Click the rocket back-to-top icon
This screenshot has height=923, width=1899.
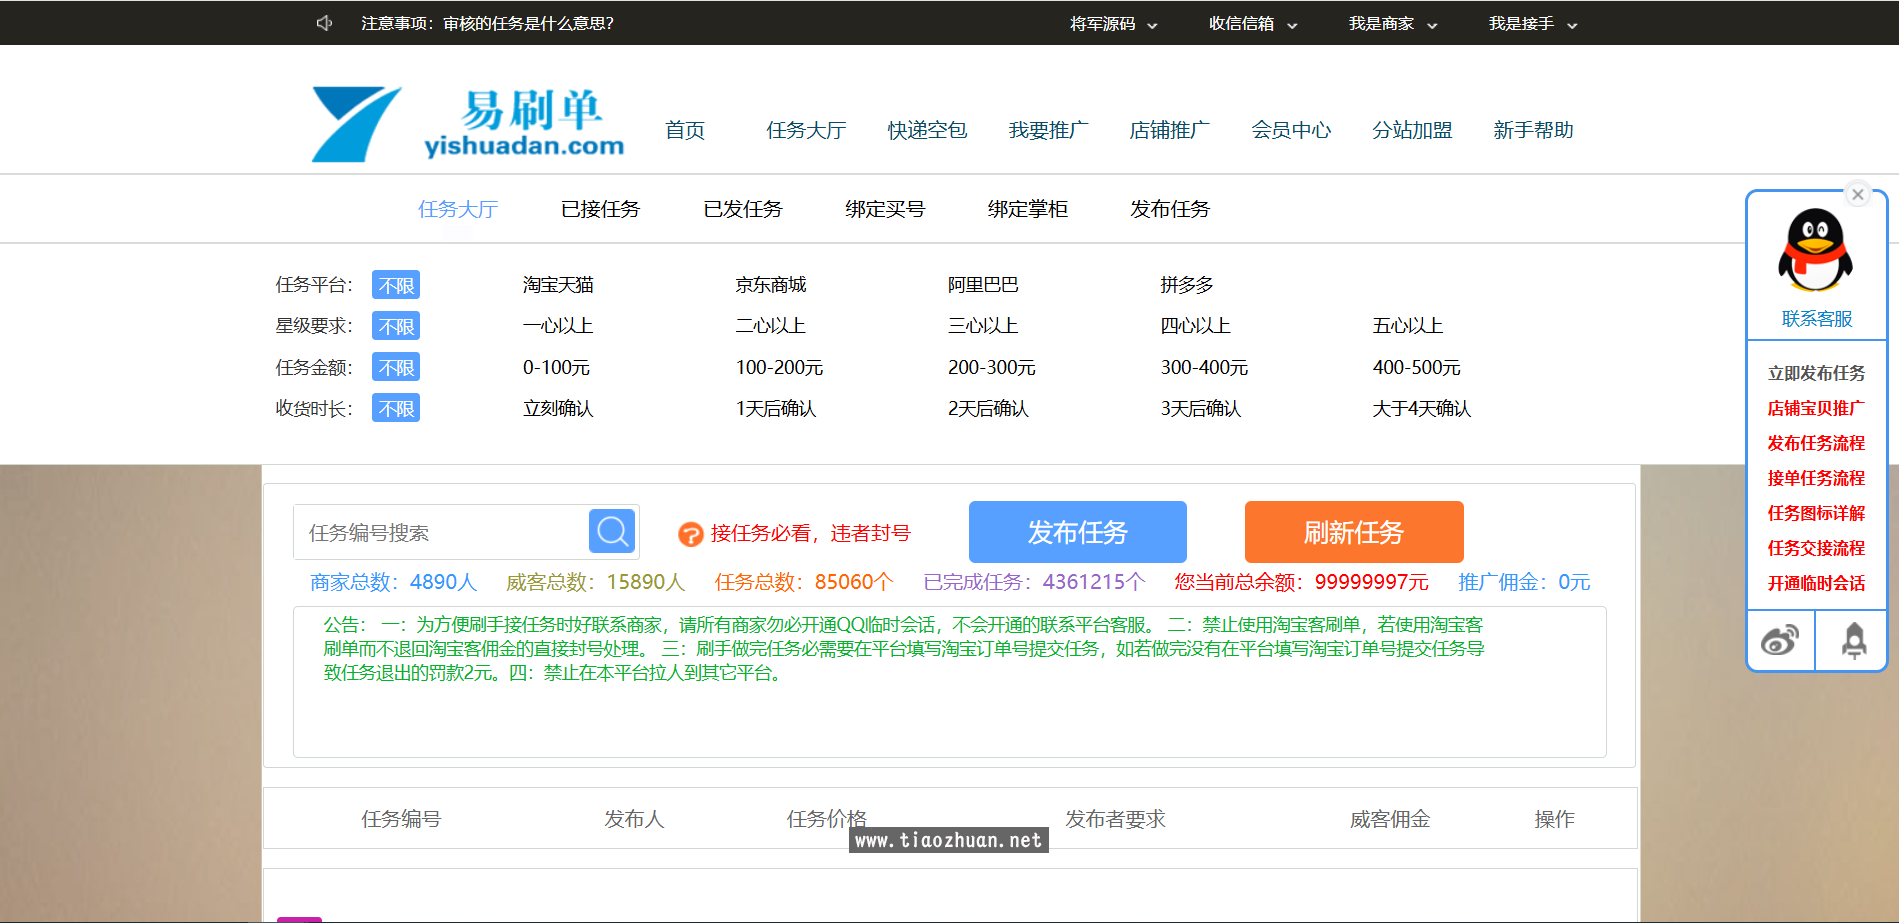(x=1853, y=640)
